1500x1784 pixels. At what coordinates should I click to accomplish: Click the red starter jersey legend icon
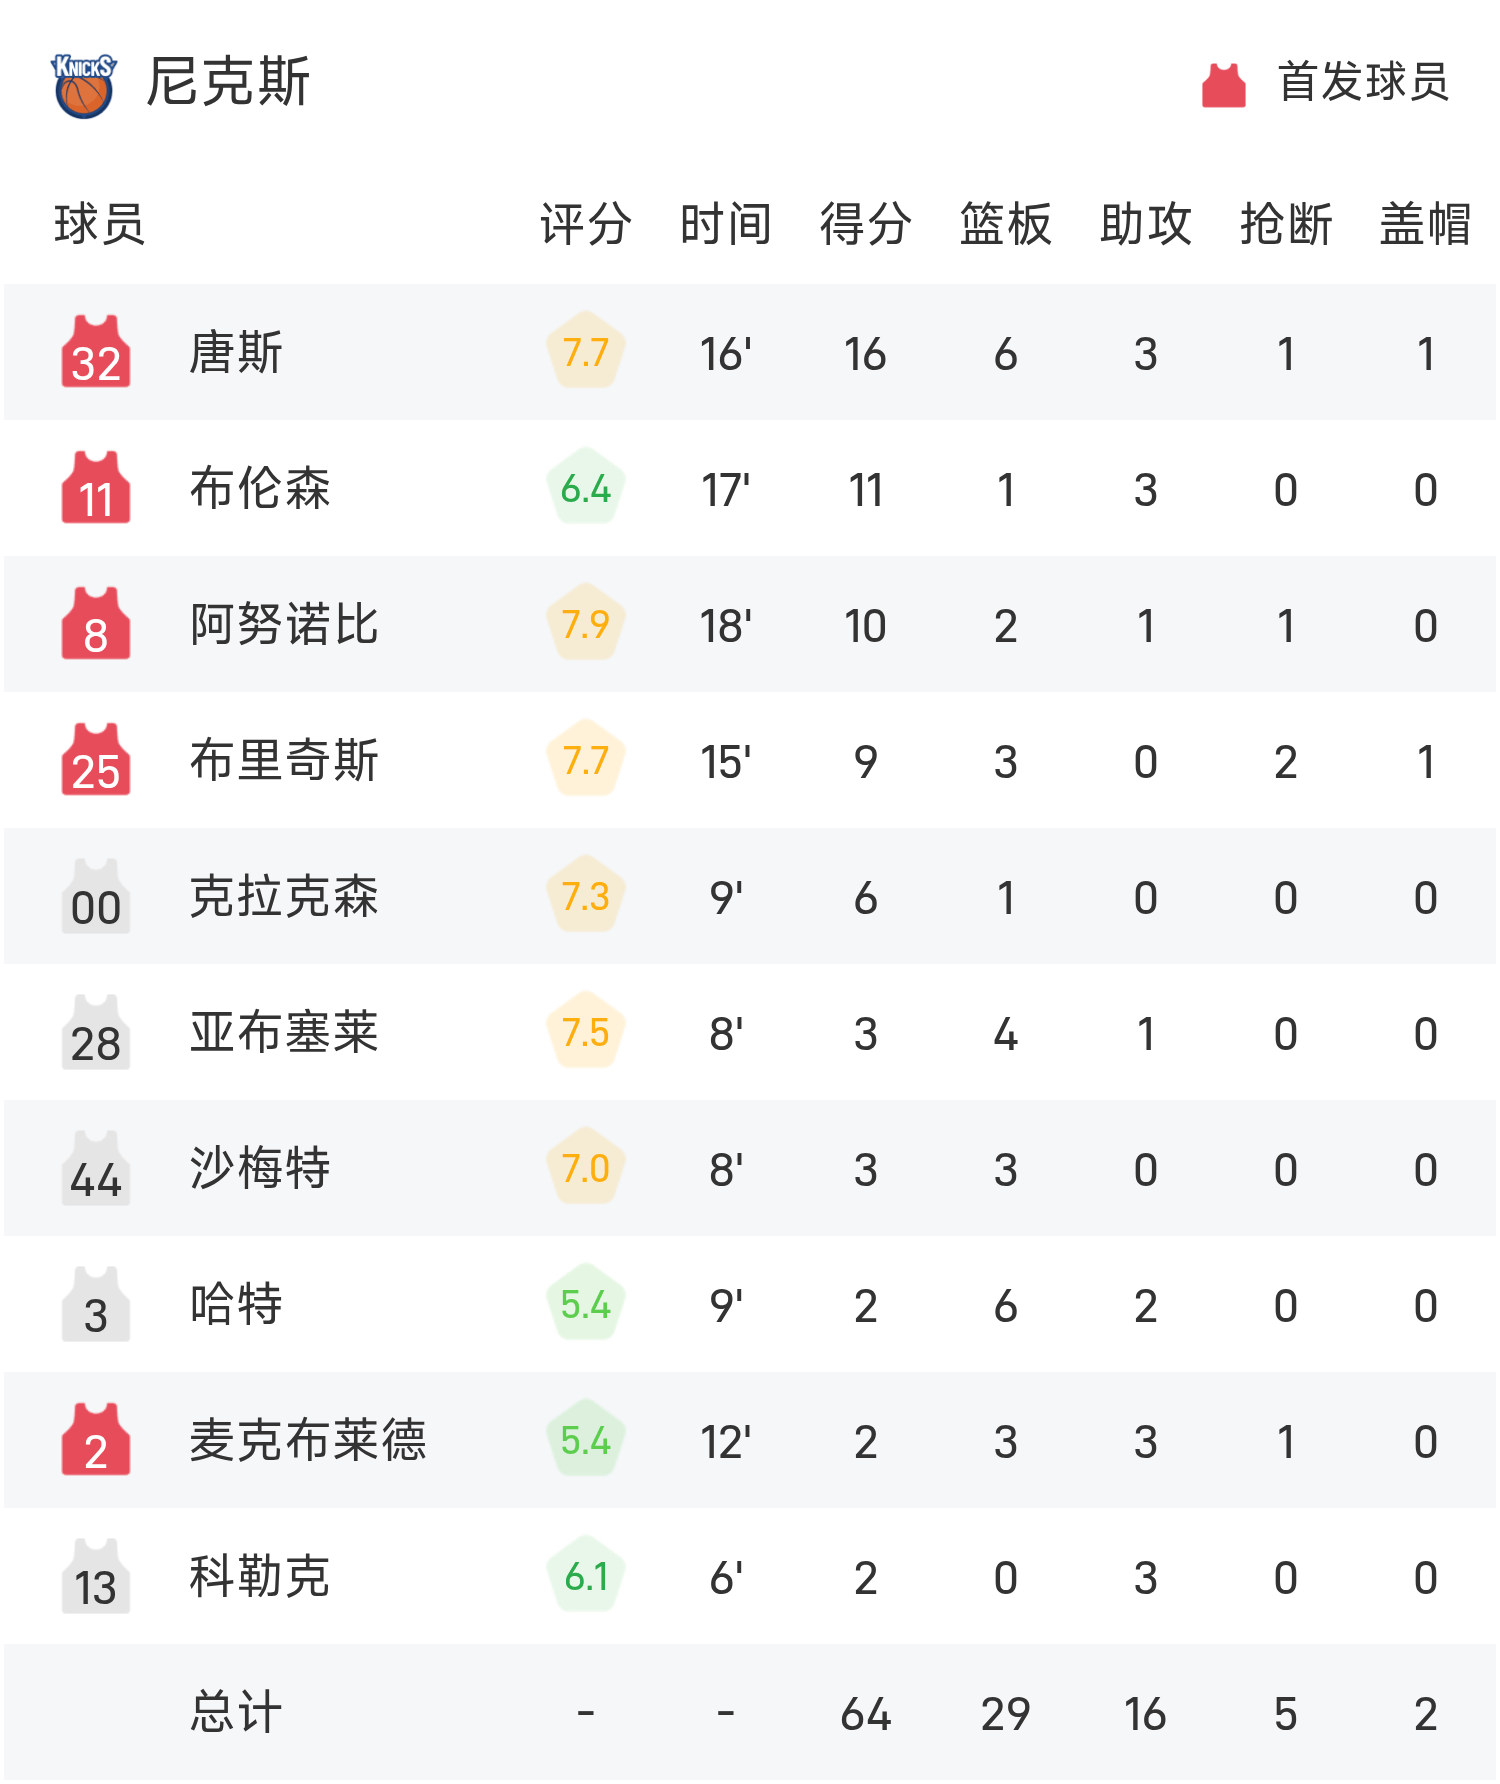coord(1223,85)
